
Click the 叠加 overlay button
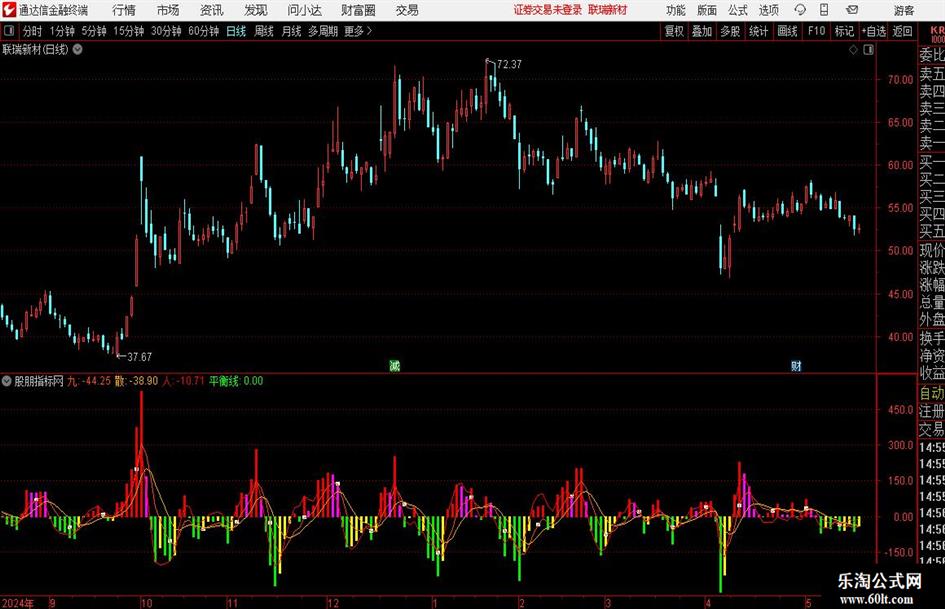click(702, 31)
